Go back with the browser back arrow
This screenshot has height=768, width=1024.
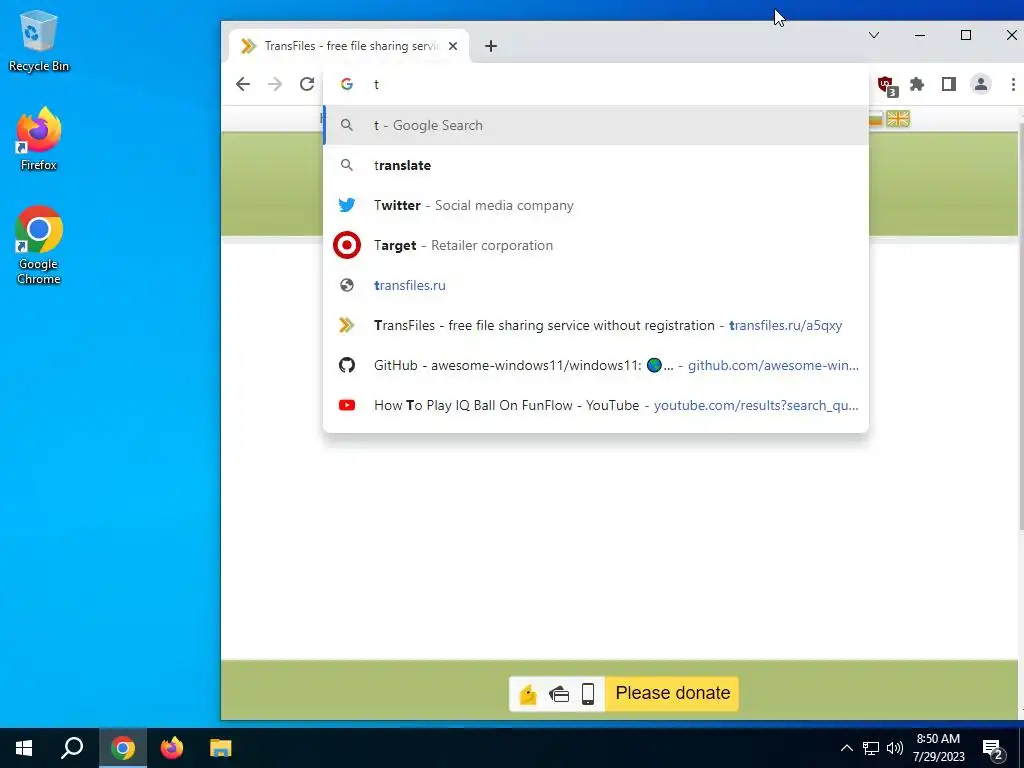coord(243,84)
